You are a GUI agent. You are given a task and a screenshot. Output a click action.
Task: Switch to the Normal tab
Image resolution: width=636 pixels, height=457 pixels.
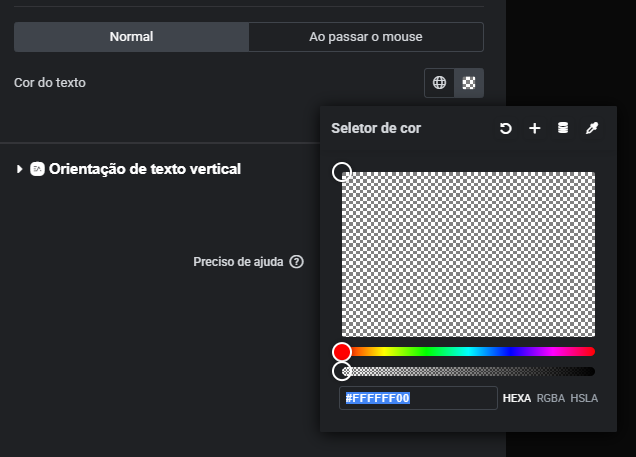coord(131,37)
